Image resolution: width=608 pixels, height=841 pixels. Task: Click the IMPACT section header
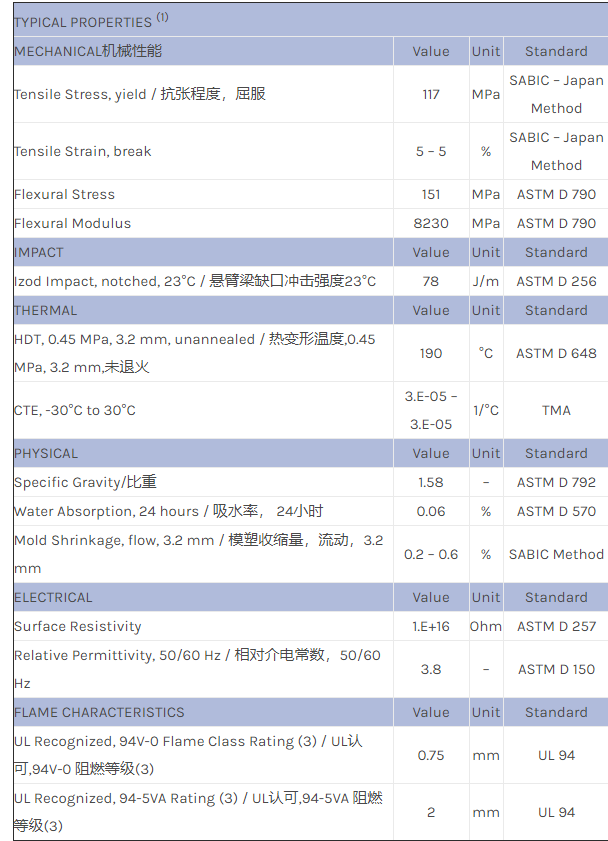pos(39,252)
